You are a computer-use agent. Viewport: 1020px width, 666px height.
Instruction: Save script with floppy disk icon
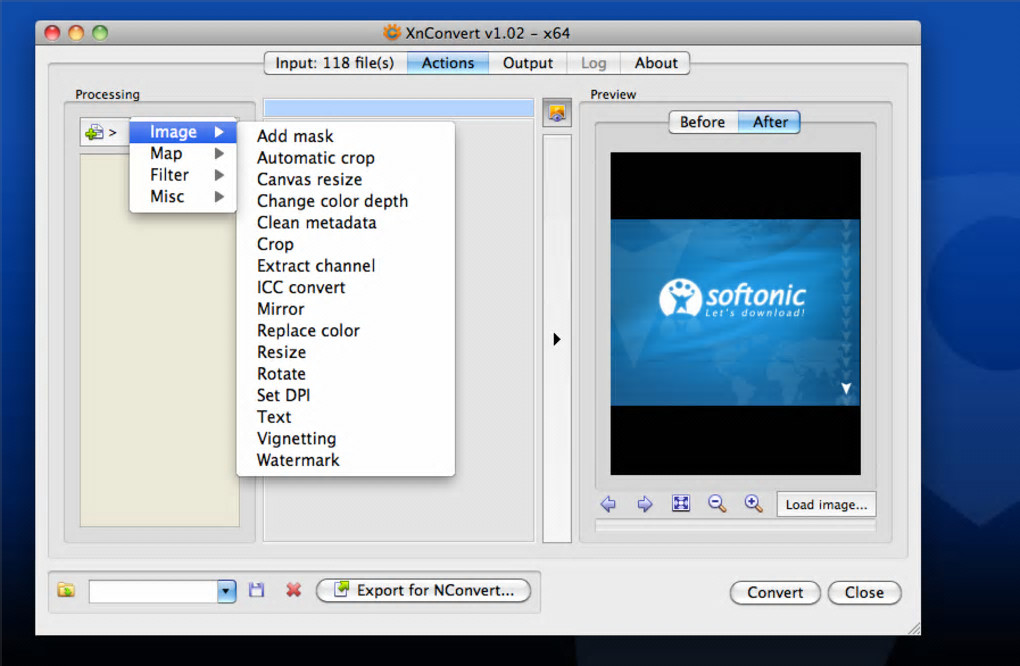[x=257, y=590]
